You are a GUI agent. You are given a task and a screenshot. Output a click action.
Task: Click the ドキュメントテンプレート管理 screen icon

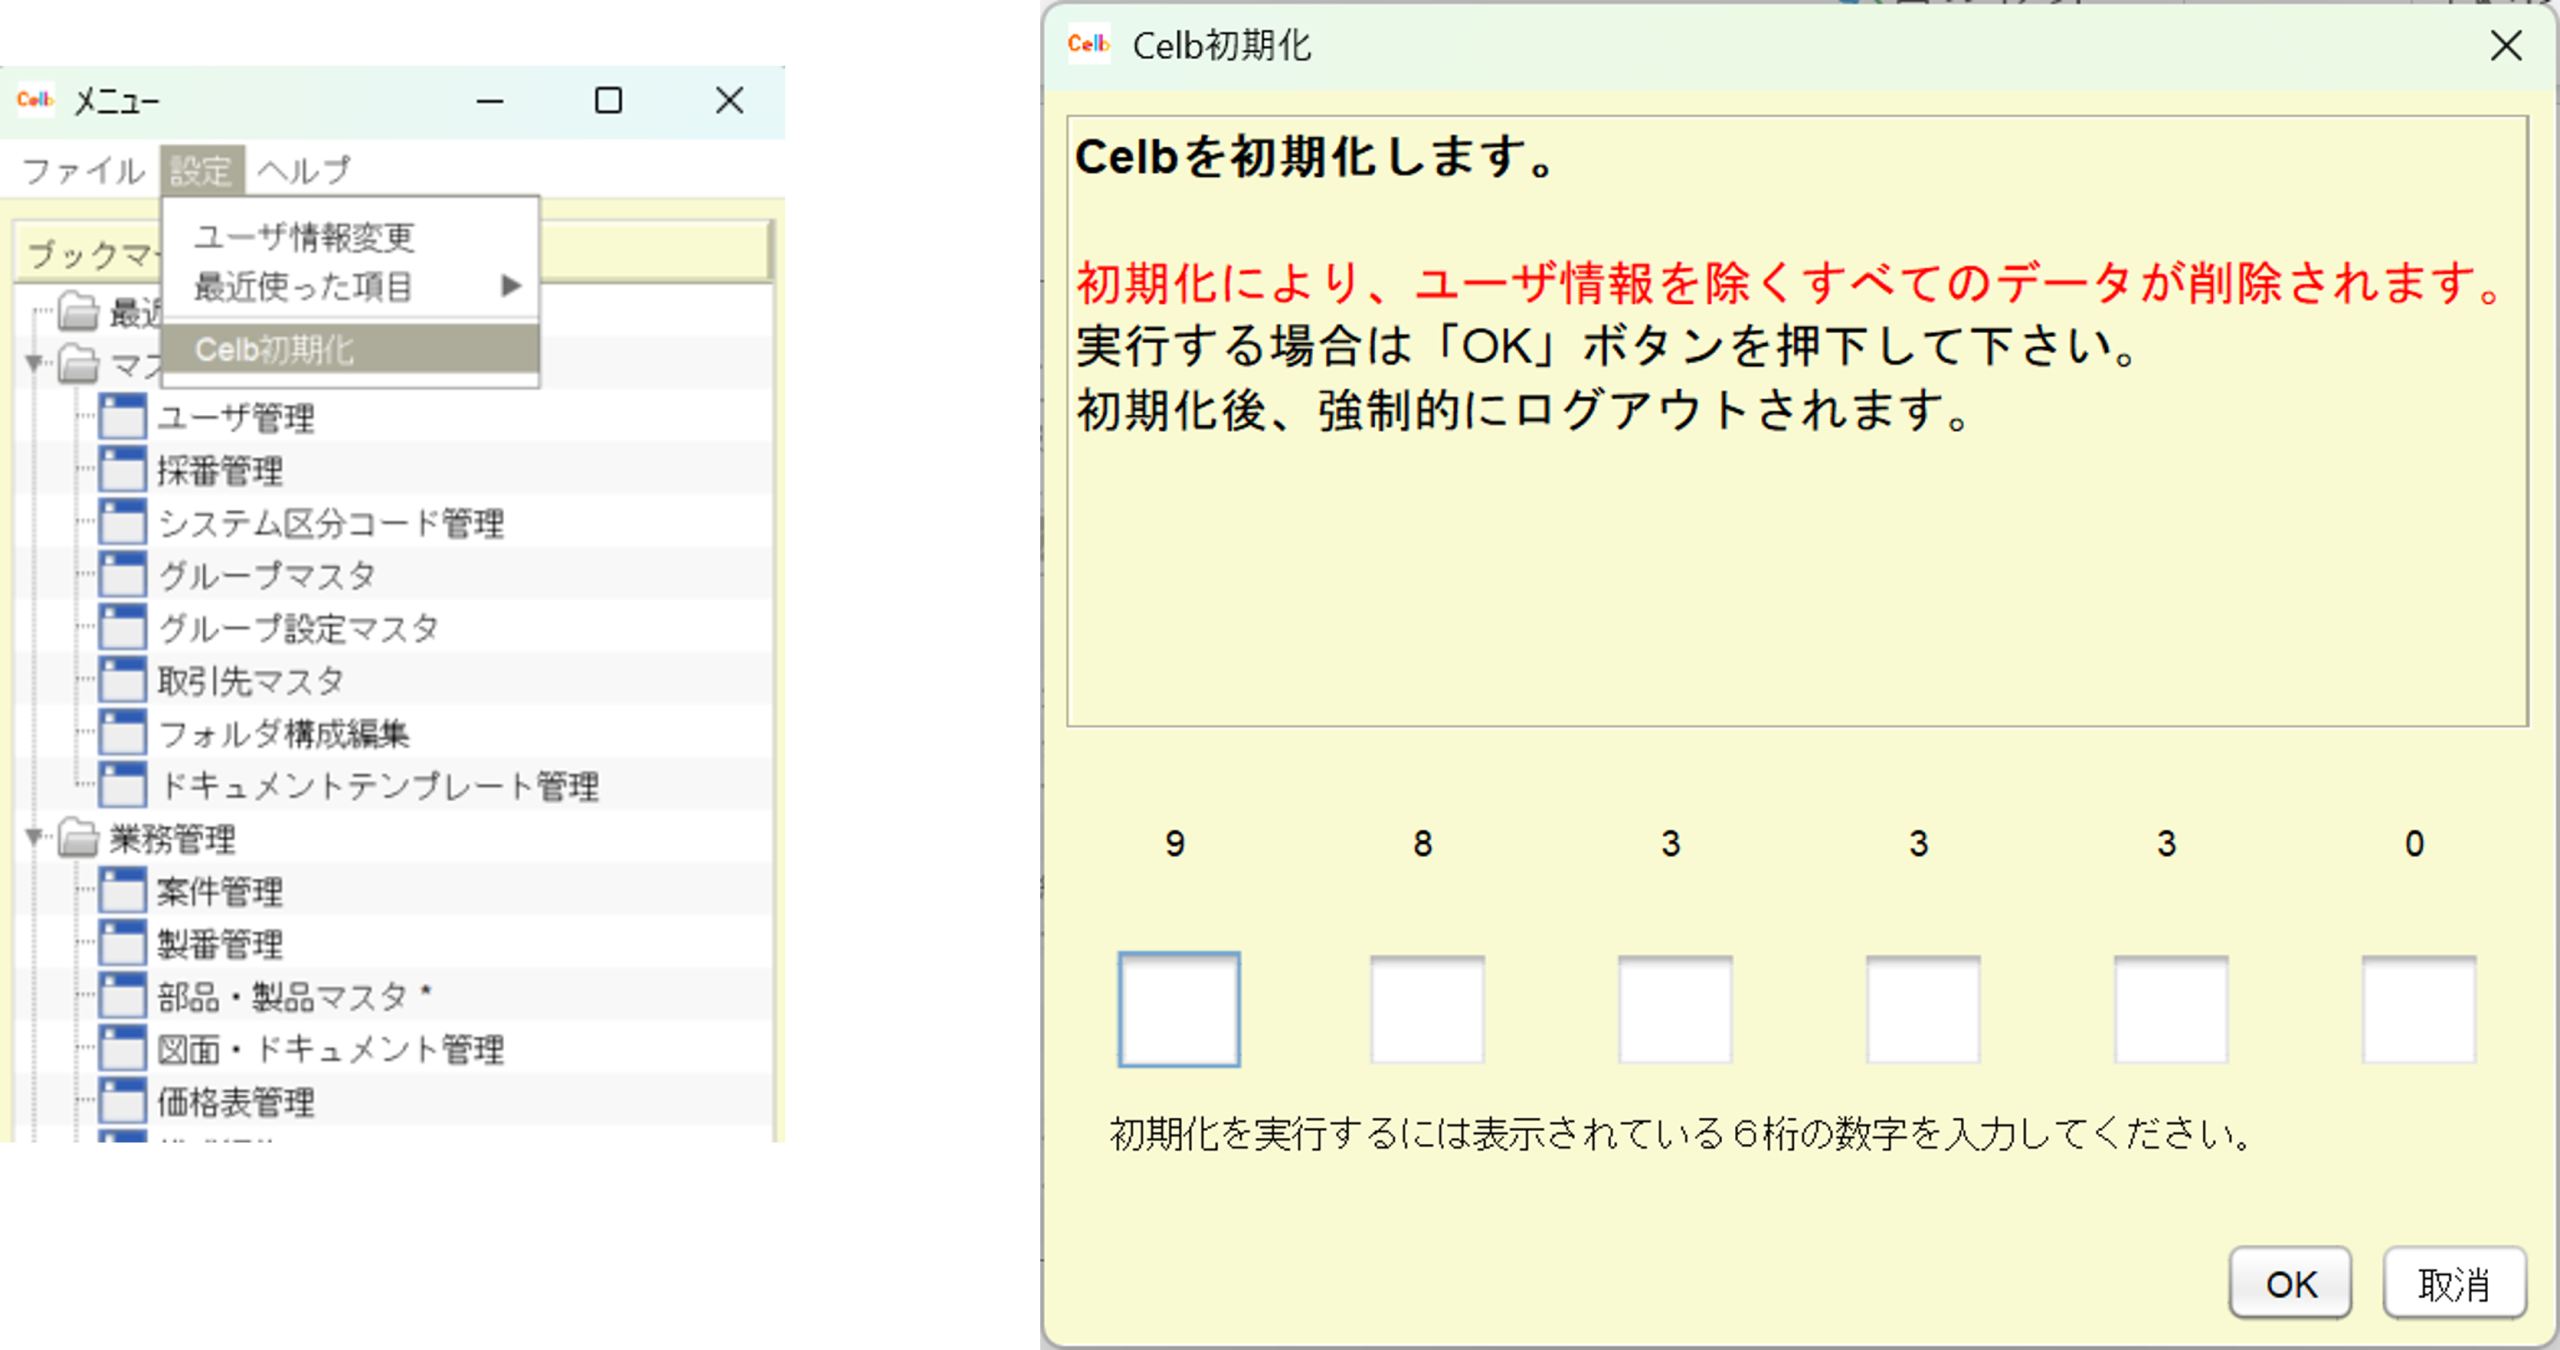pos(123,786)
